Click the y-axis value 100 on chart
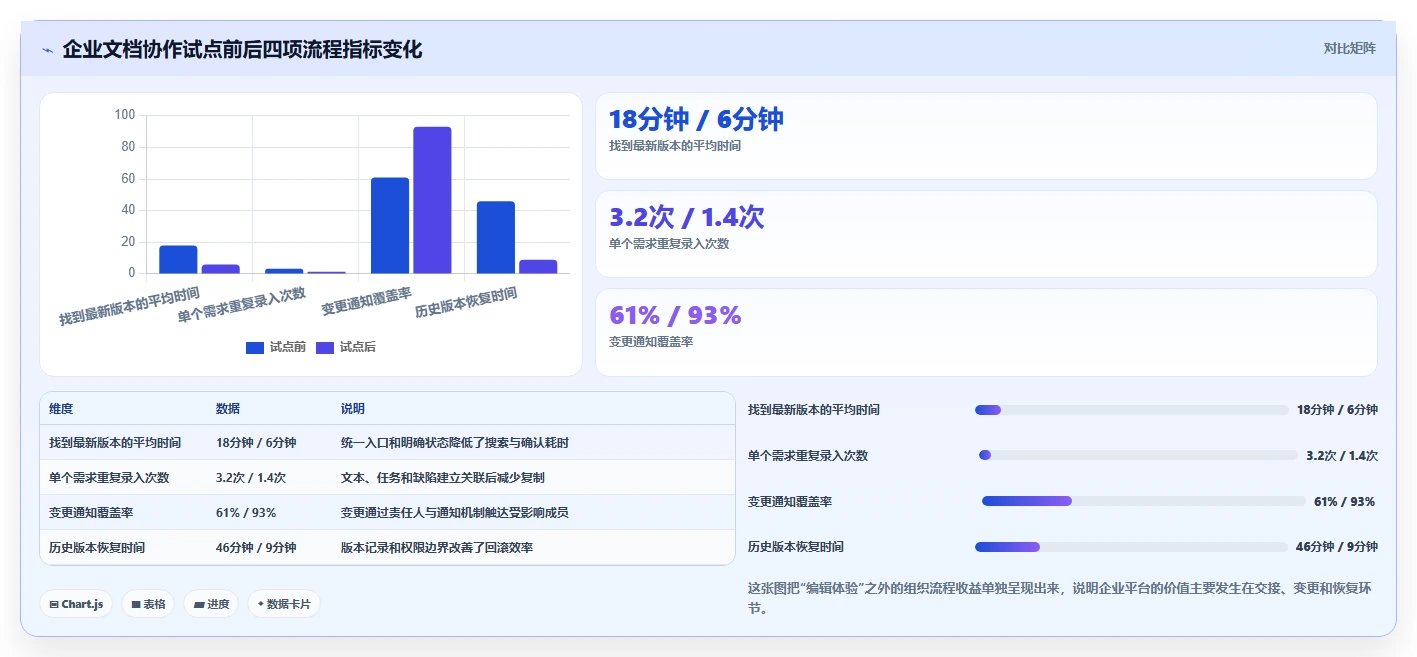 coord(125,115)
